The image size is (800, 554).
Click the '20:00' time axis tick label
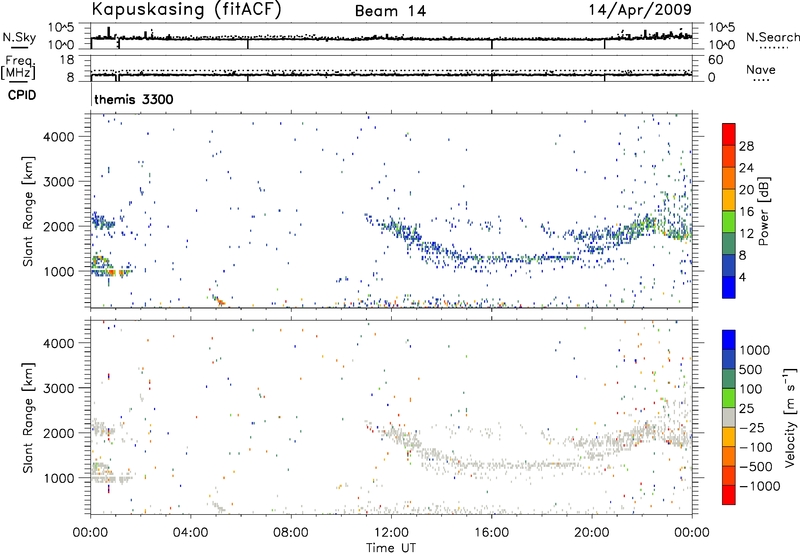click(591, 533)
